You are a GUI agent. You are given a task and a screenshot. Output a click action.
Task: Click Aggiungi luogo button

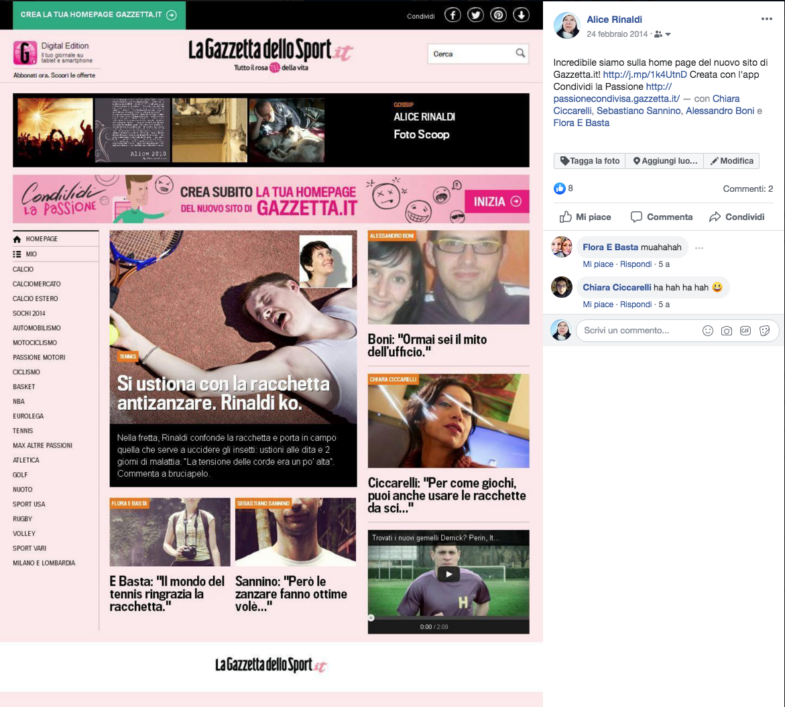click(x=665, y=161)
